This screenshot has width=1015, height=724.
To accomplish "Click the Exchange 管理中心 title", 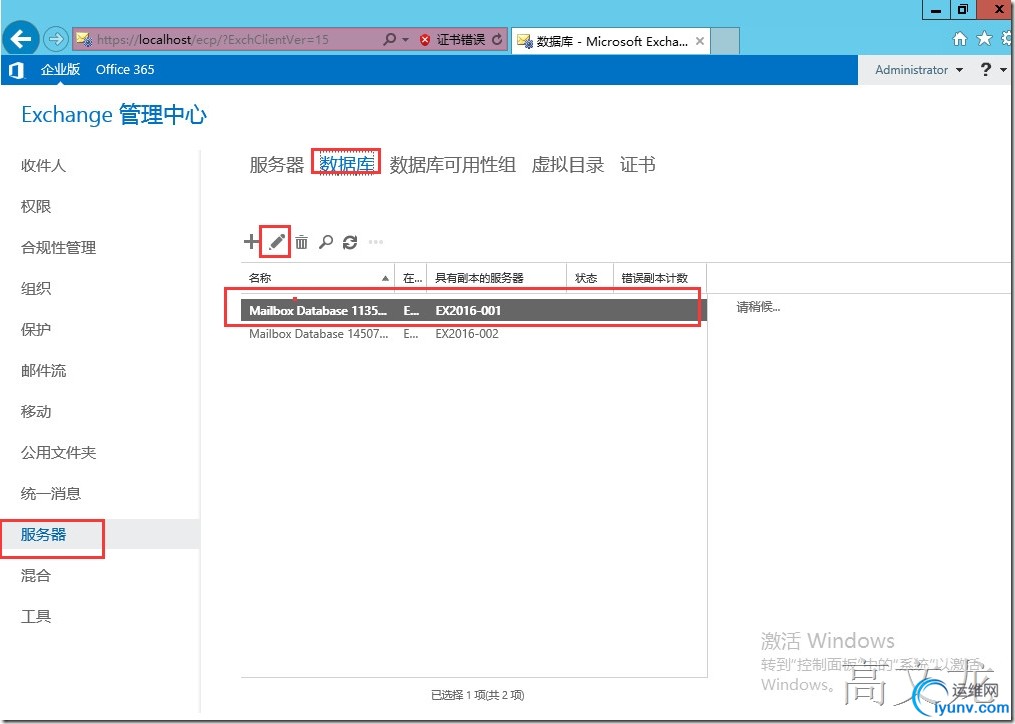I will point(114,115).
